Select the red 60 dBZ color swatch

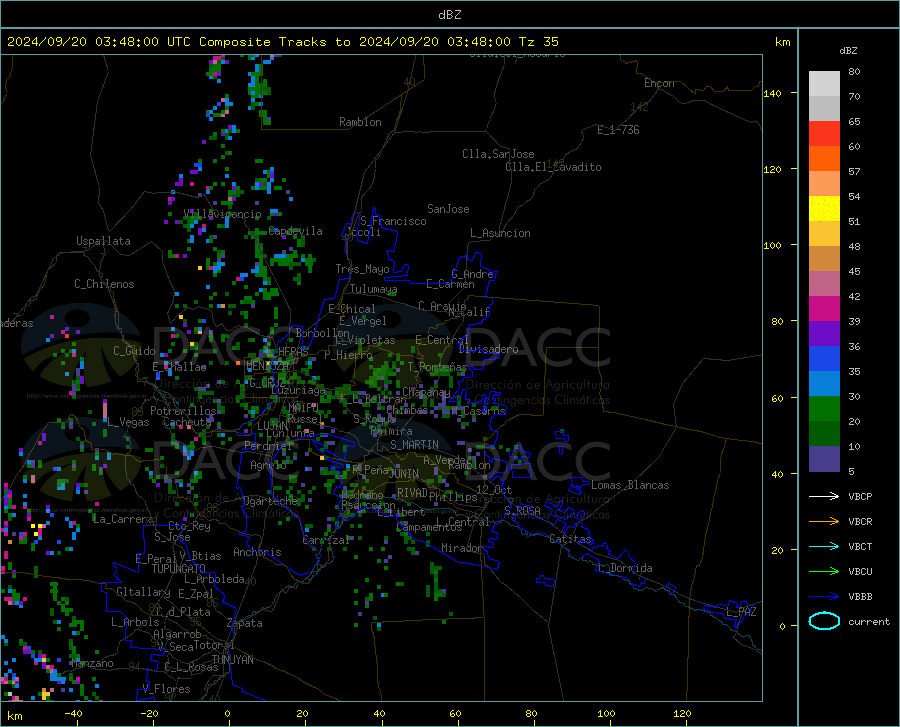[824, 134]
